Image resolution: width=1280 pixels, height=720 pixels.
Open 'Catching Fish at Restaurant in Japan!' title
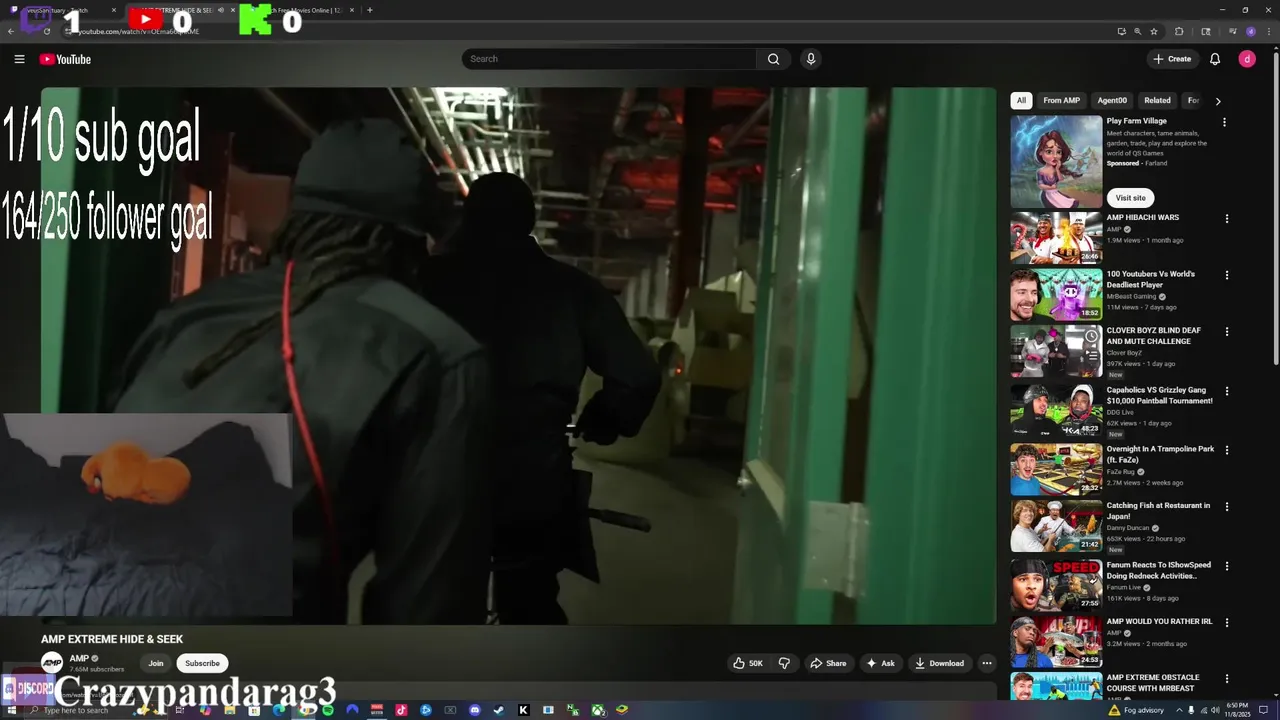pyautogui.click(x=1158, y=511)
